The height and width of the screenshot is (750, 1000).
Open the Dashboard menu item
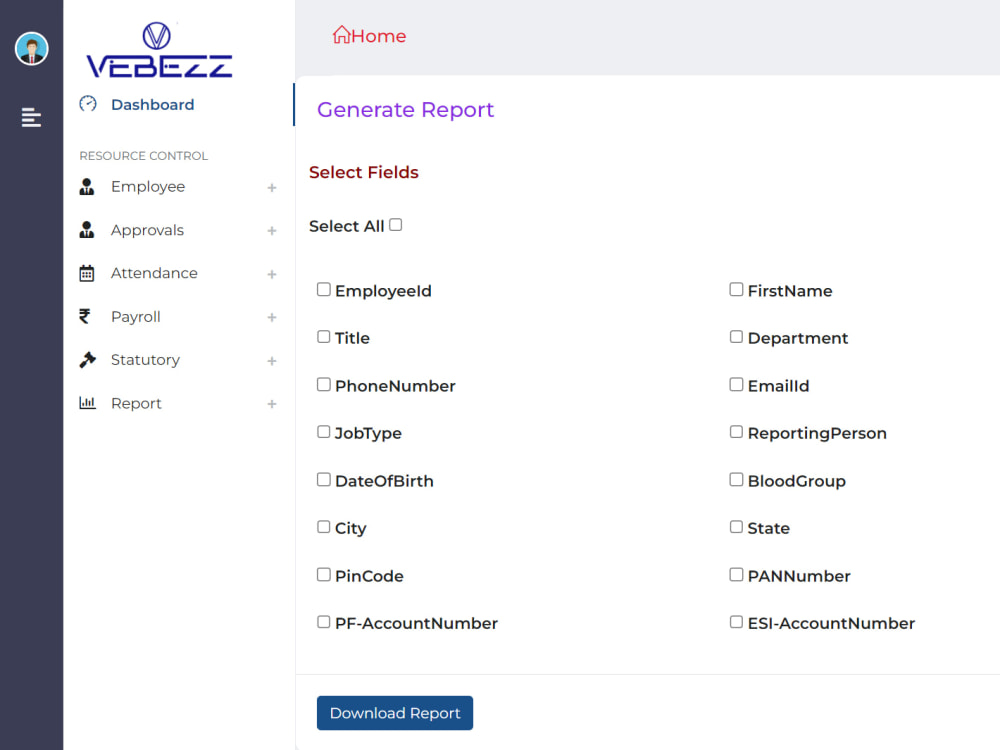[x=152, y=104]
